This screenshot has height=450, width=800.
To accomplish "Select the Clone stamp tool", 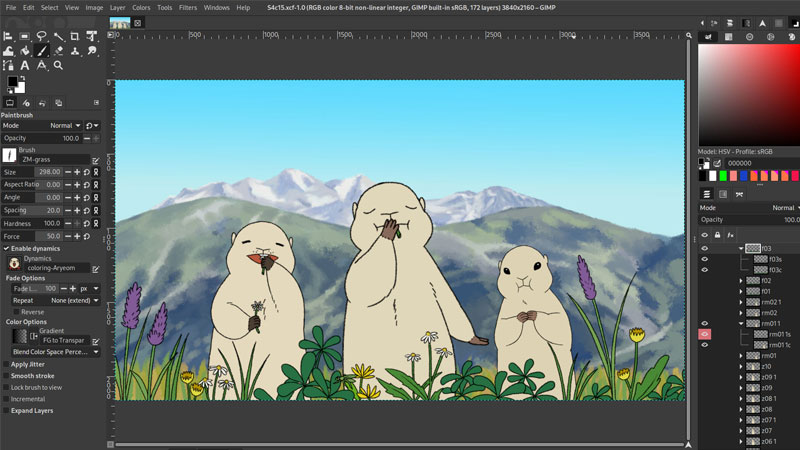I will [76, 51].
